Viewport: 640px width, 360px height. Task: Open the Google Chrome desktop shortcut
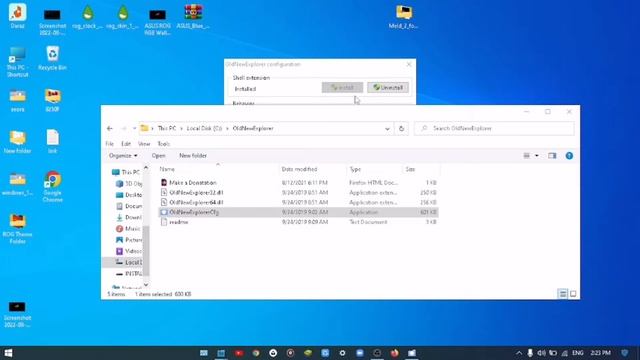pyautogui.click(x=52, y=186)
